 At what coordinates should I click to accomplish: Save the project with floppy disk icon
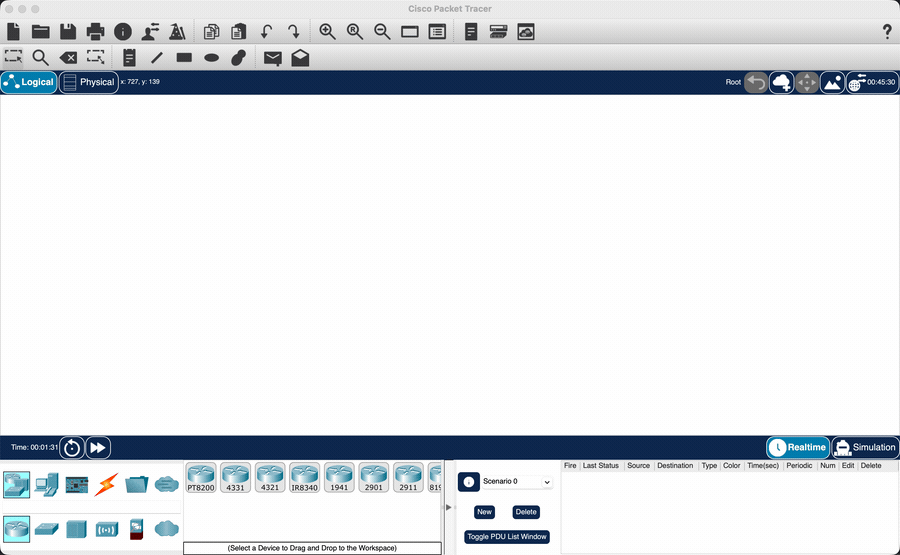68,32
